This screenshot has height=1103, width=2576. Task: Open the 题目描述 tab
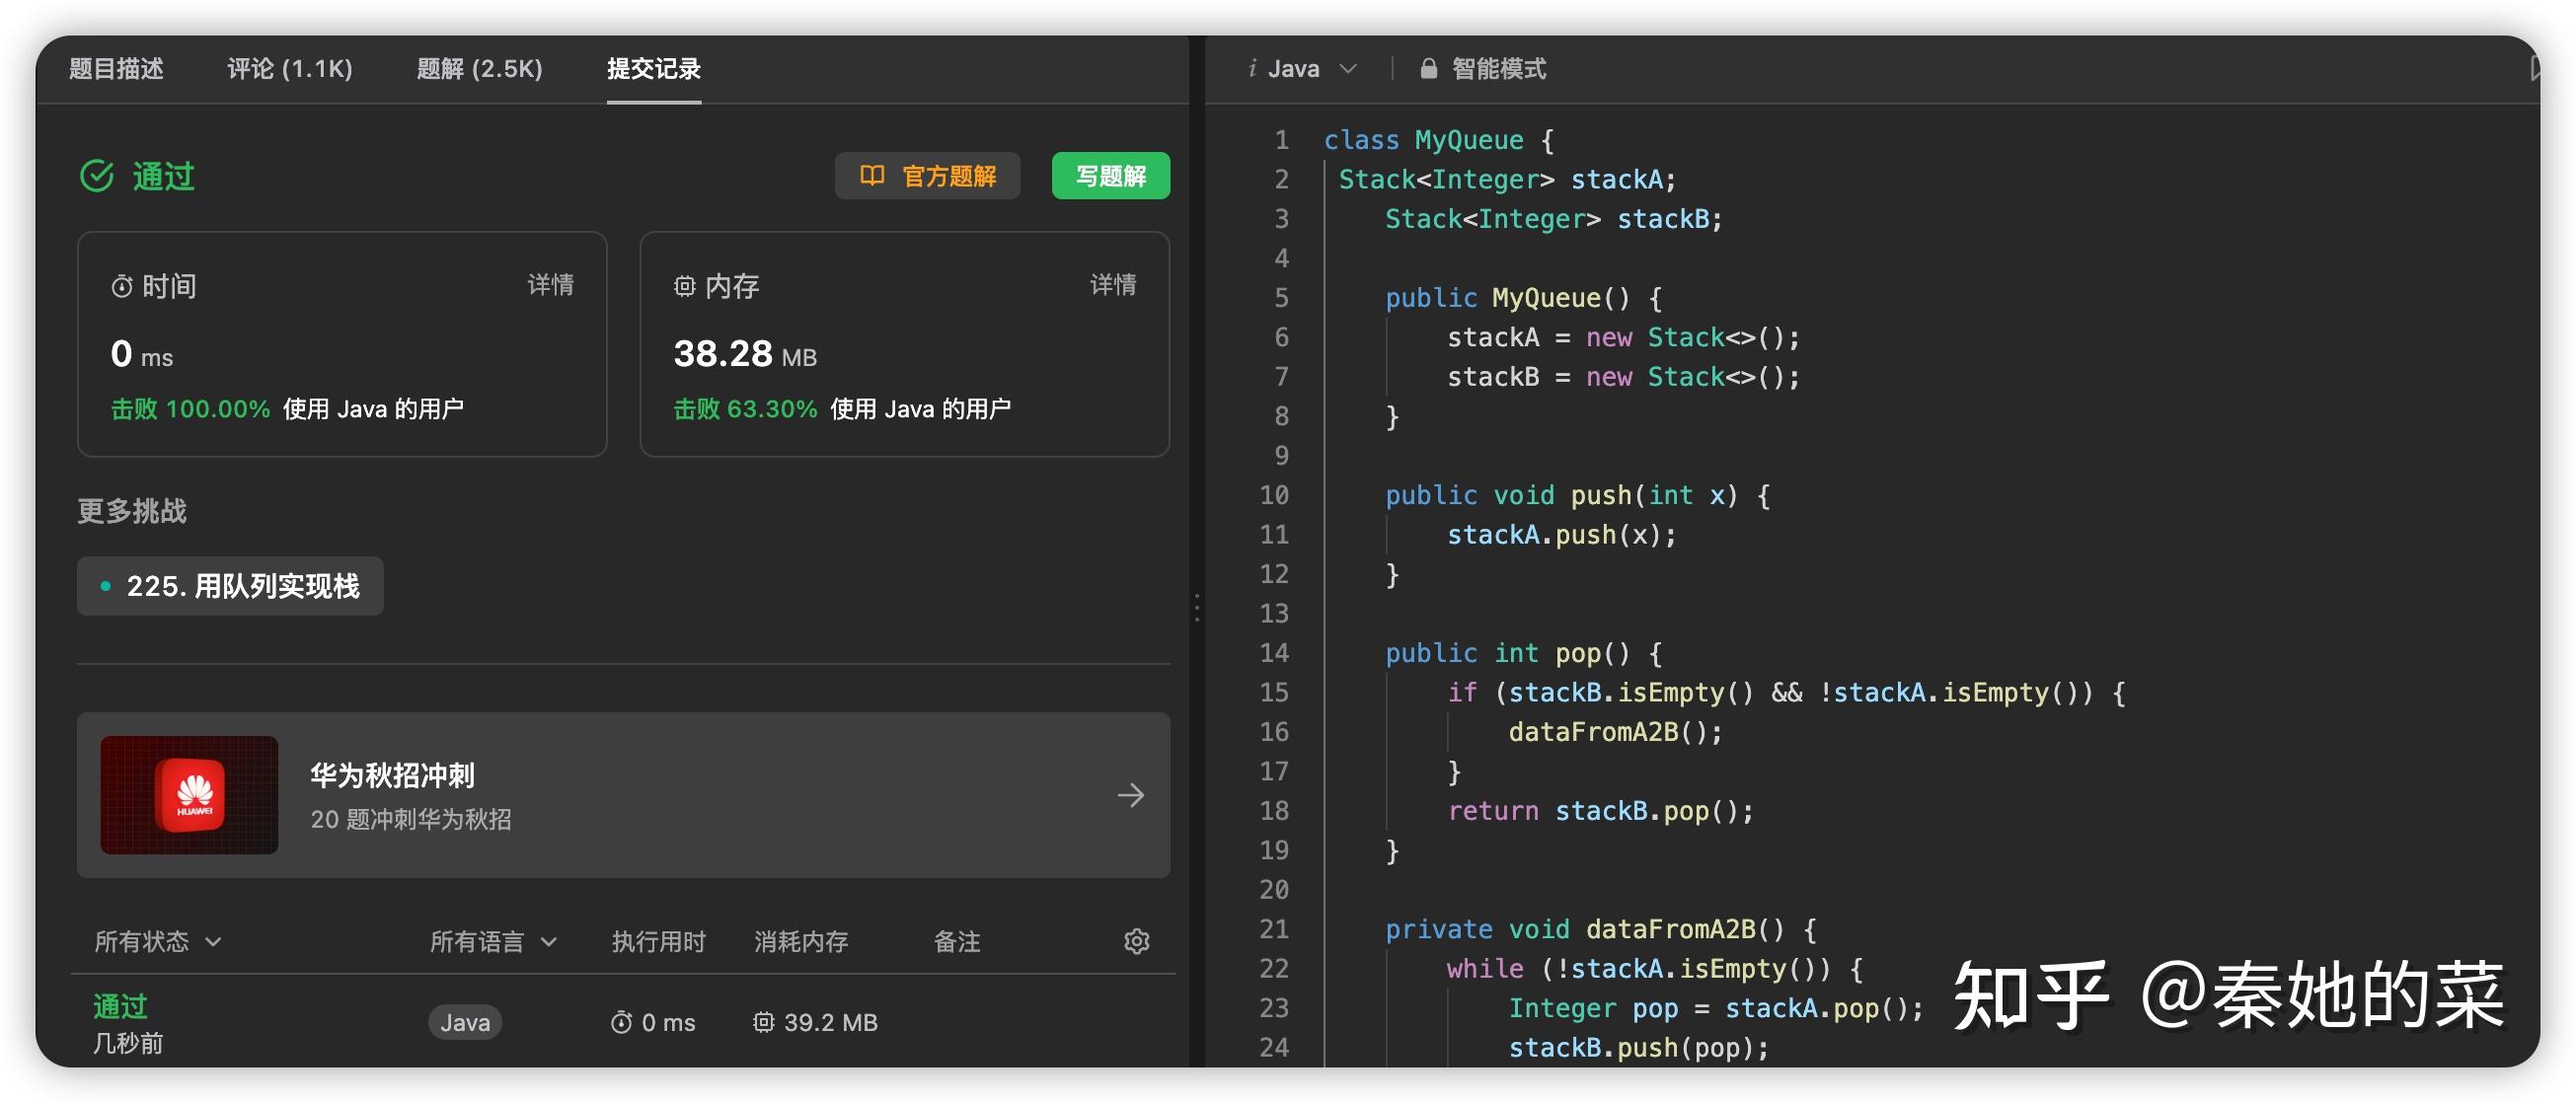tap(116, 68)
